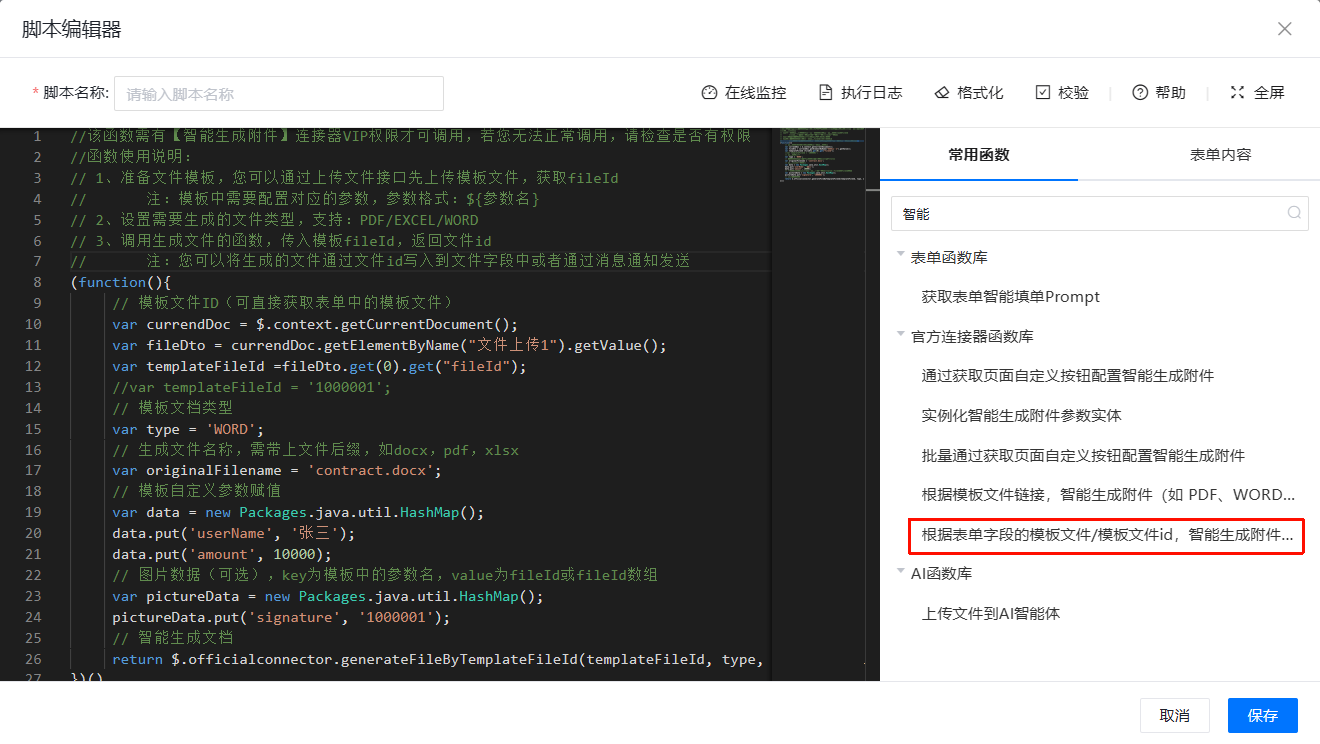Image resolution: width=1320 pixels, height=744 pixels.
Task: Select 获取表单智能填单Prompt function
Action: (x=1010, y=297)
